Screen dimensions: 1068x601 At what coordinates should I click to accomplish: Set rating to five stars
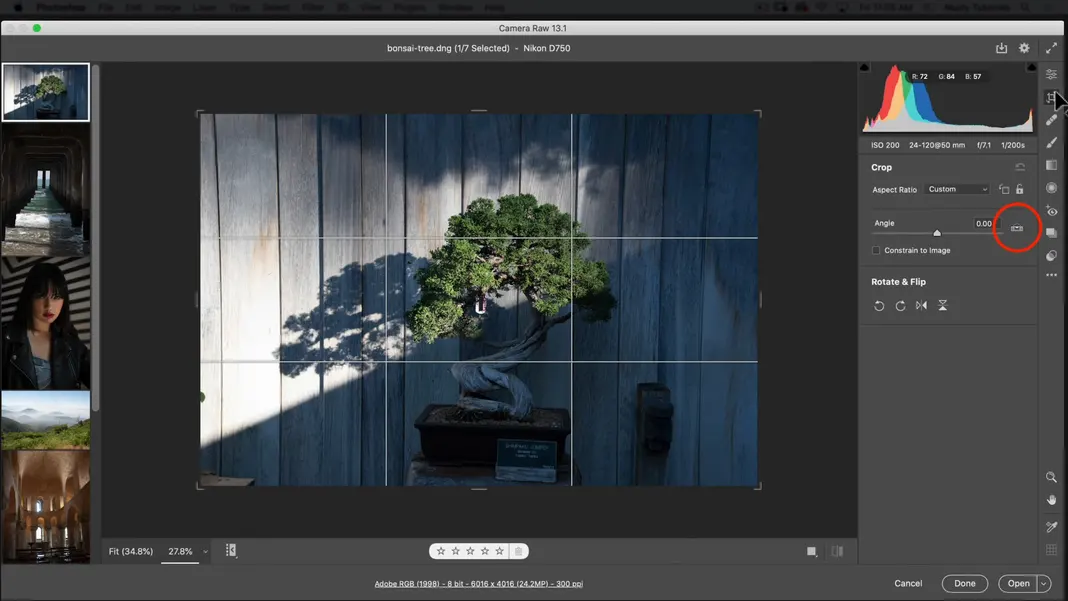tap(499, 551)
